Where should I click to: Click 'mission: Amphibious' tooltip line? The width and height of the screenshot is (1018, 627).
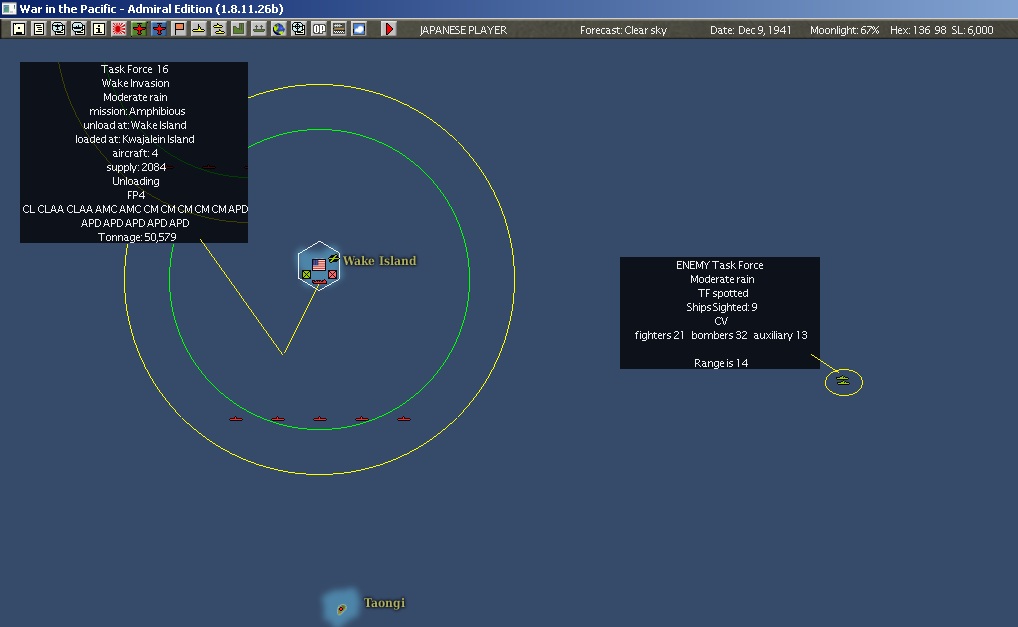(137, 111)
